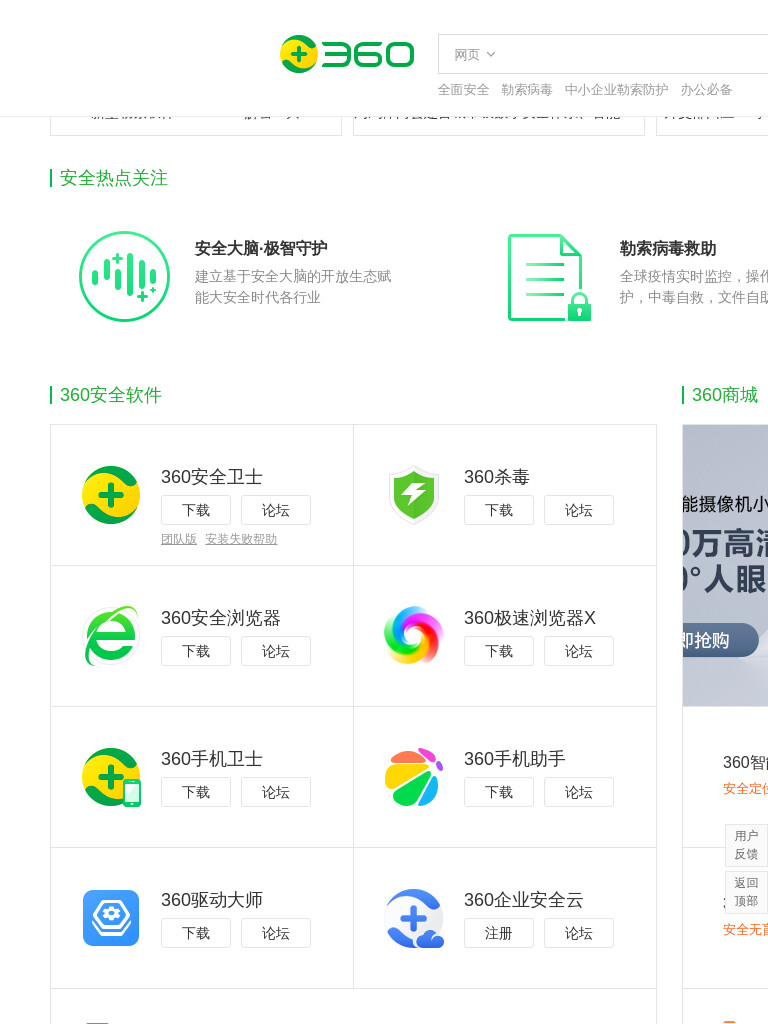The width and height of the screenshot is (768, 1024).
Task: Click the 360商城 section heading
Action: 725,394
